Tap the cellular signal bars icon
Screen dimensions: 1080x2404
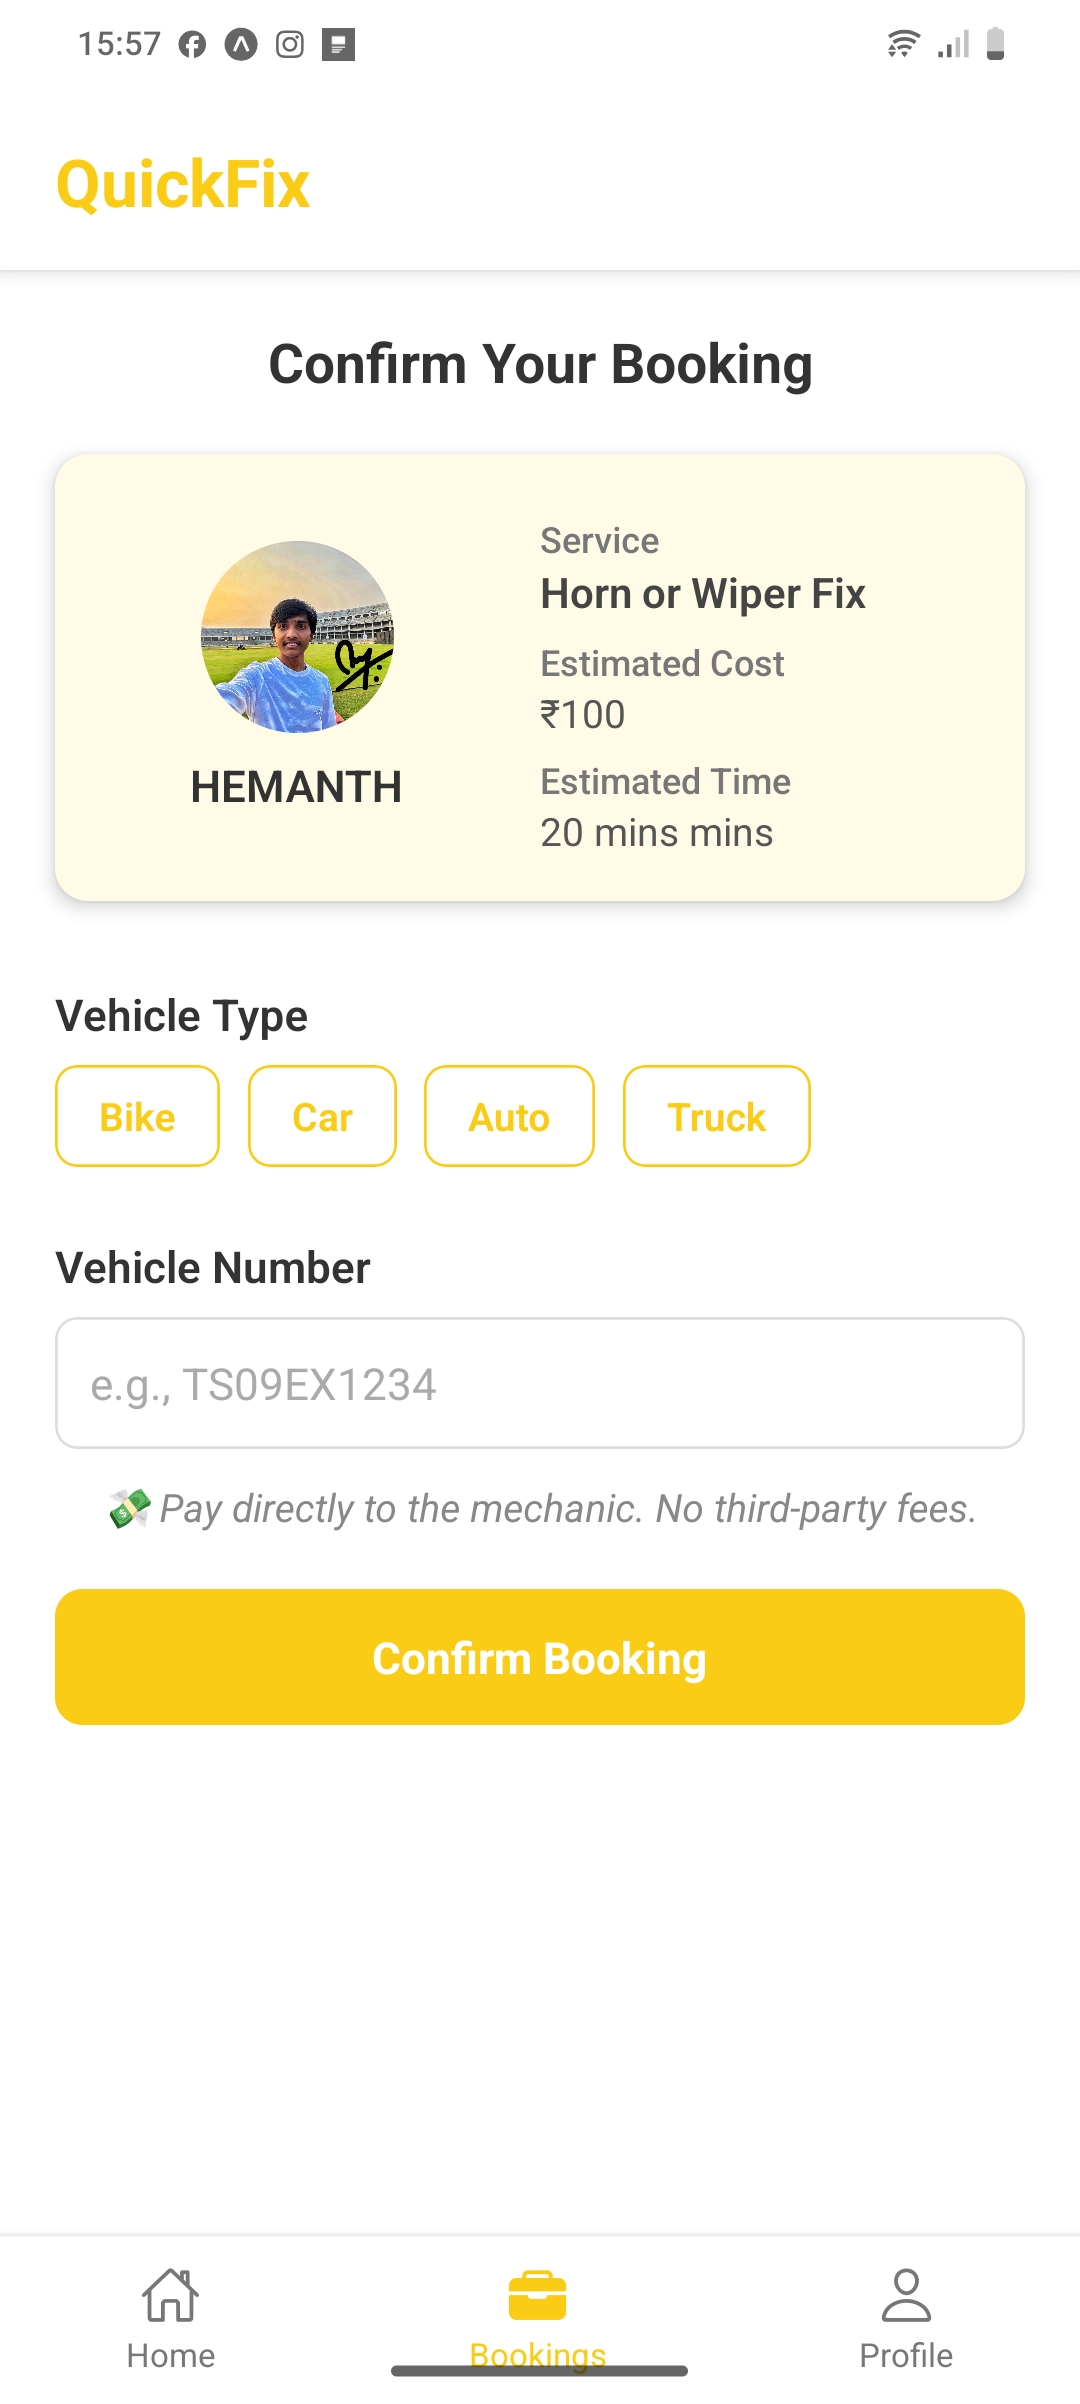954,45
